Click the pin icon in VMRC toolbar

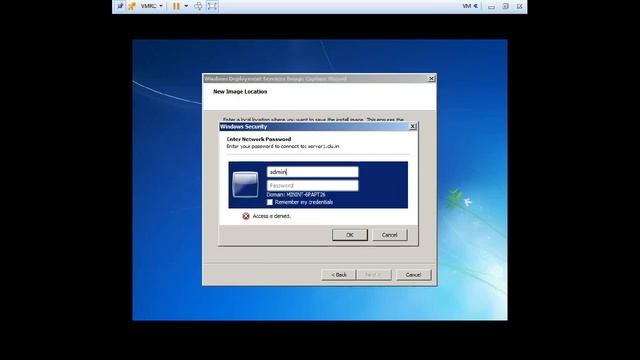tap(120, 6)
